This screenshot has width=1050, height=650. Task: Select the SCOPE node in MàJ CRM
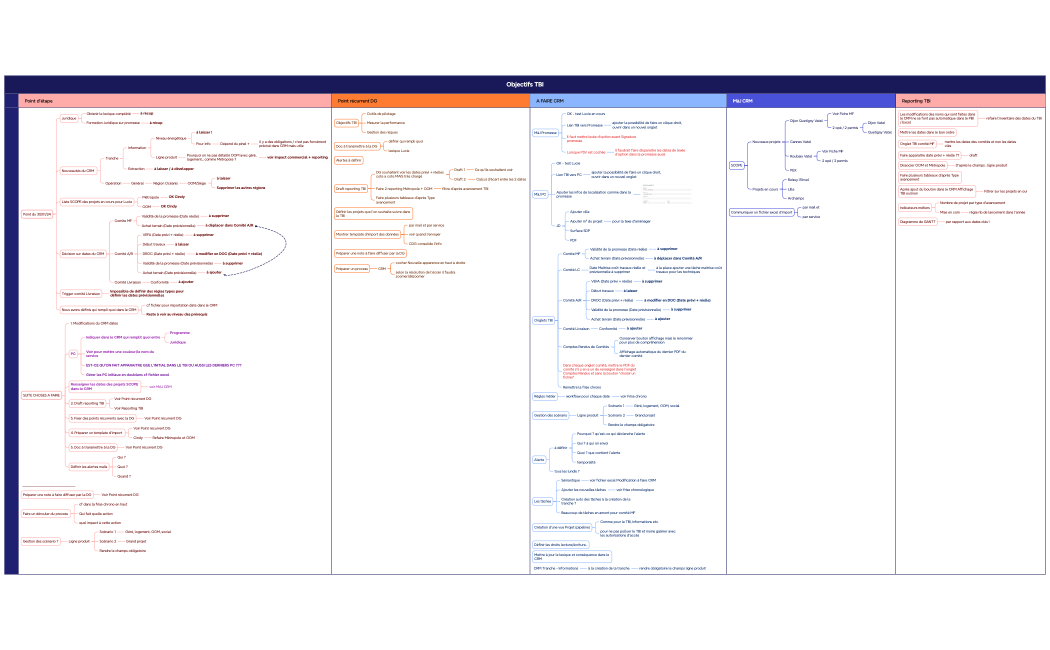(736, 165)
